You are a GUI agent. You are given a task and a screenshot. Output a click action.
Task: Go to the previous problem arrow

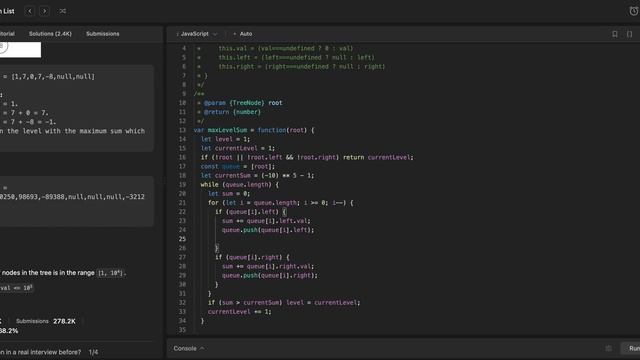pos(29,11)
